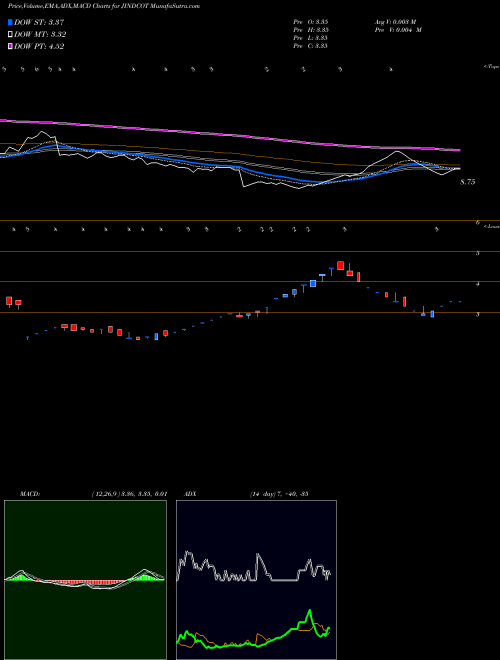Click the white DOW MT legend swatch
Screen dimensions: 500x660
click(x=11, y=35)
